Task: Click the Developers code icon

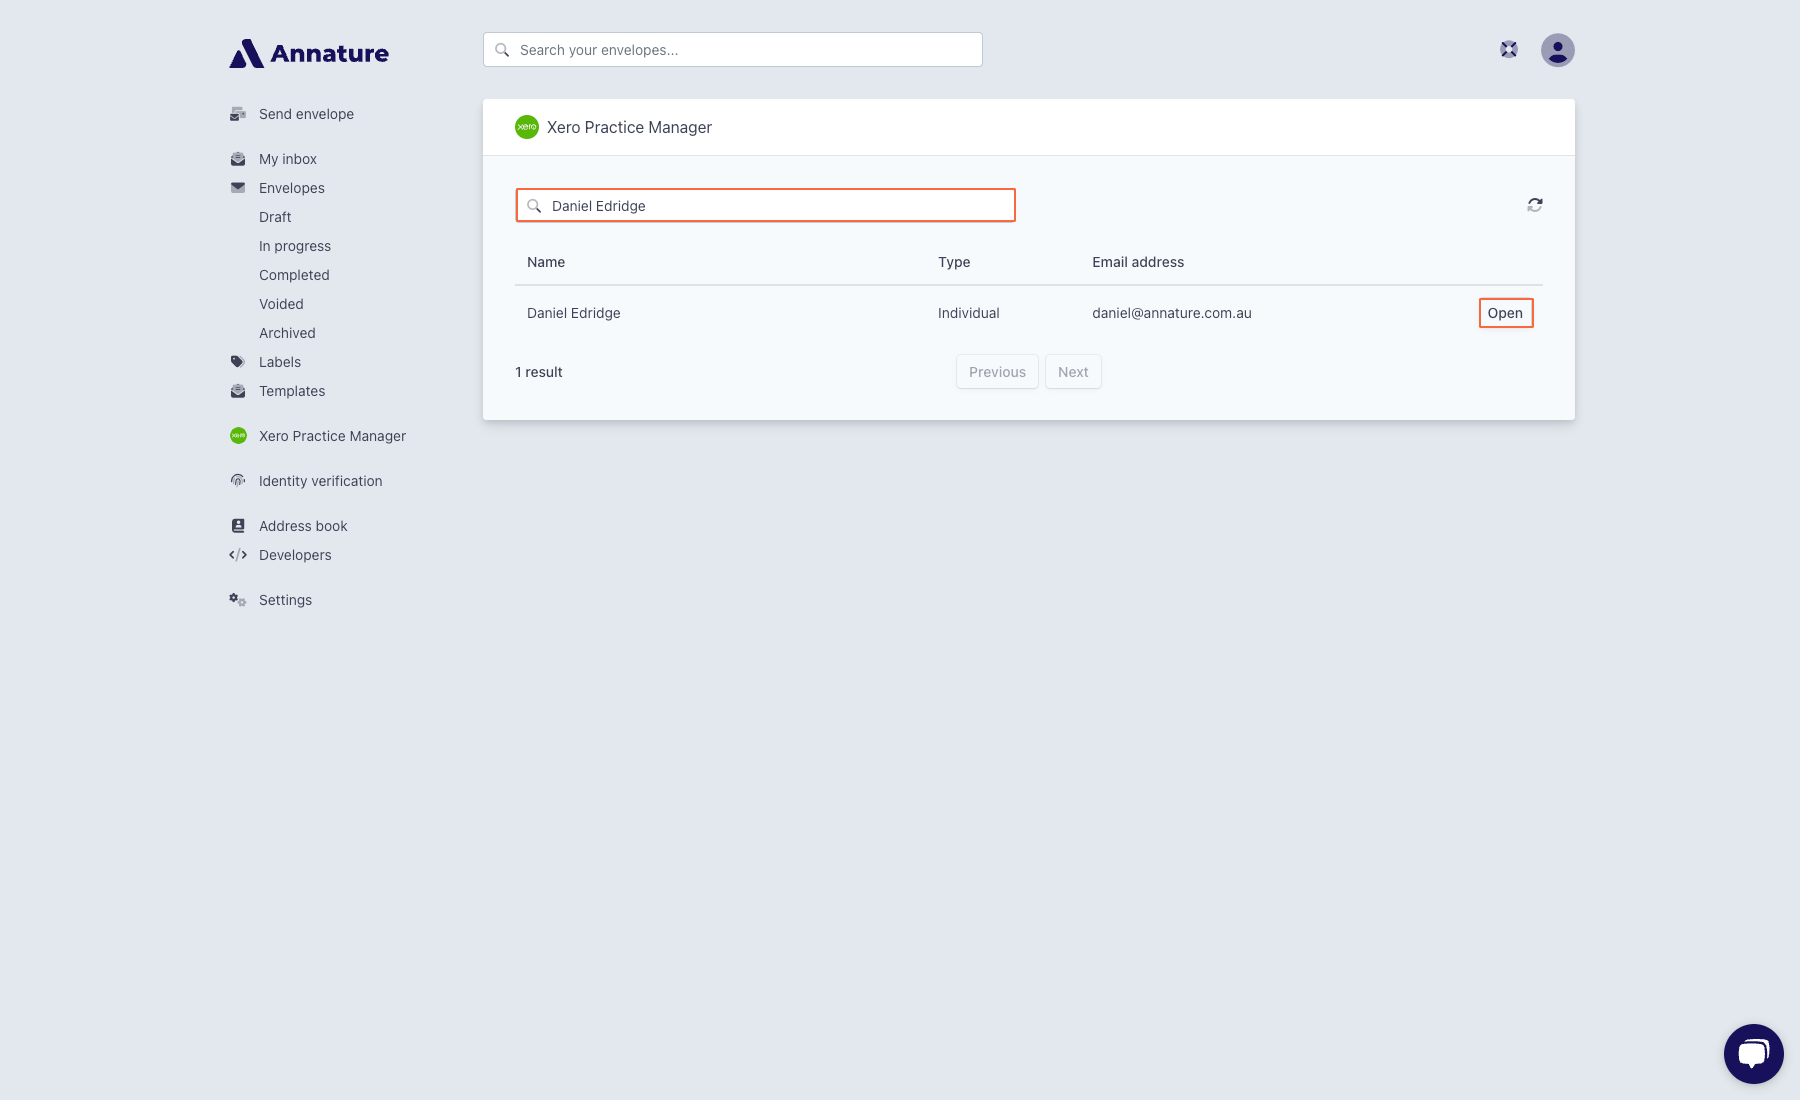Action: point(237,554)
